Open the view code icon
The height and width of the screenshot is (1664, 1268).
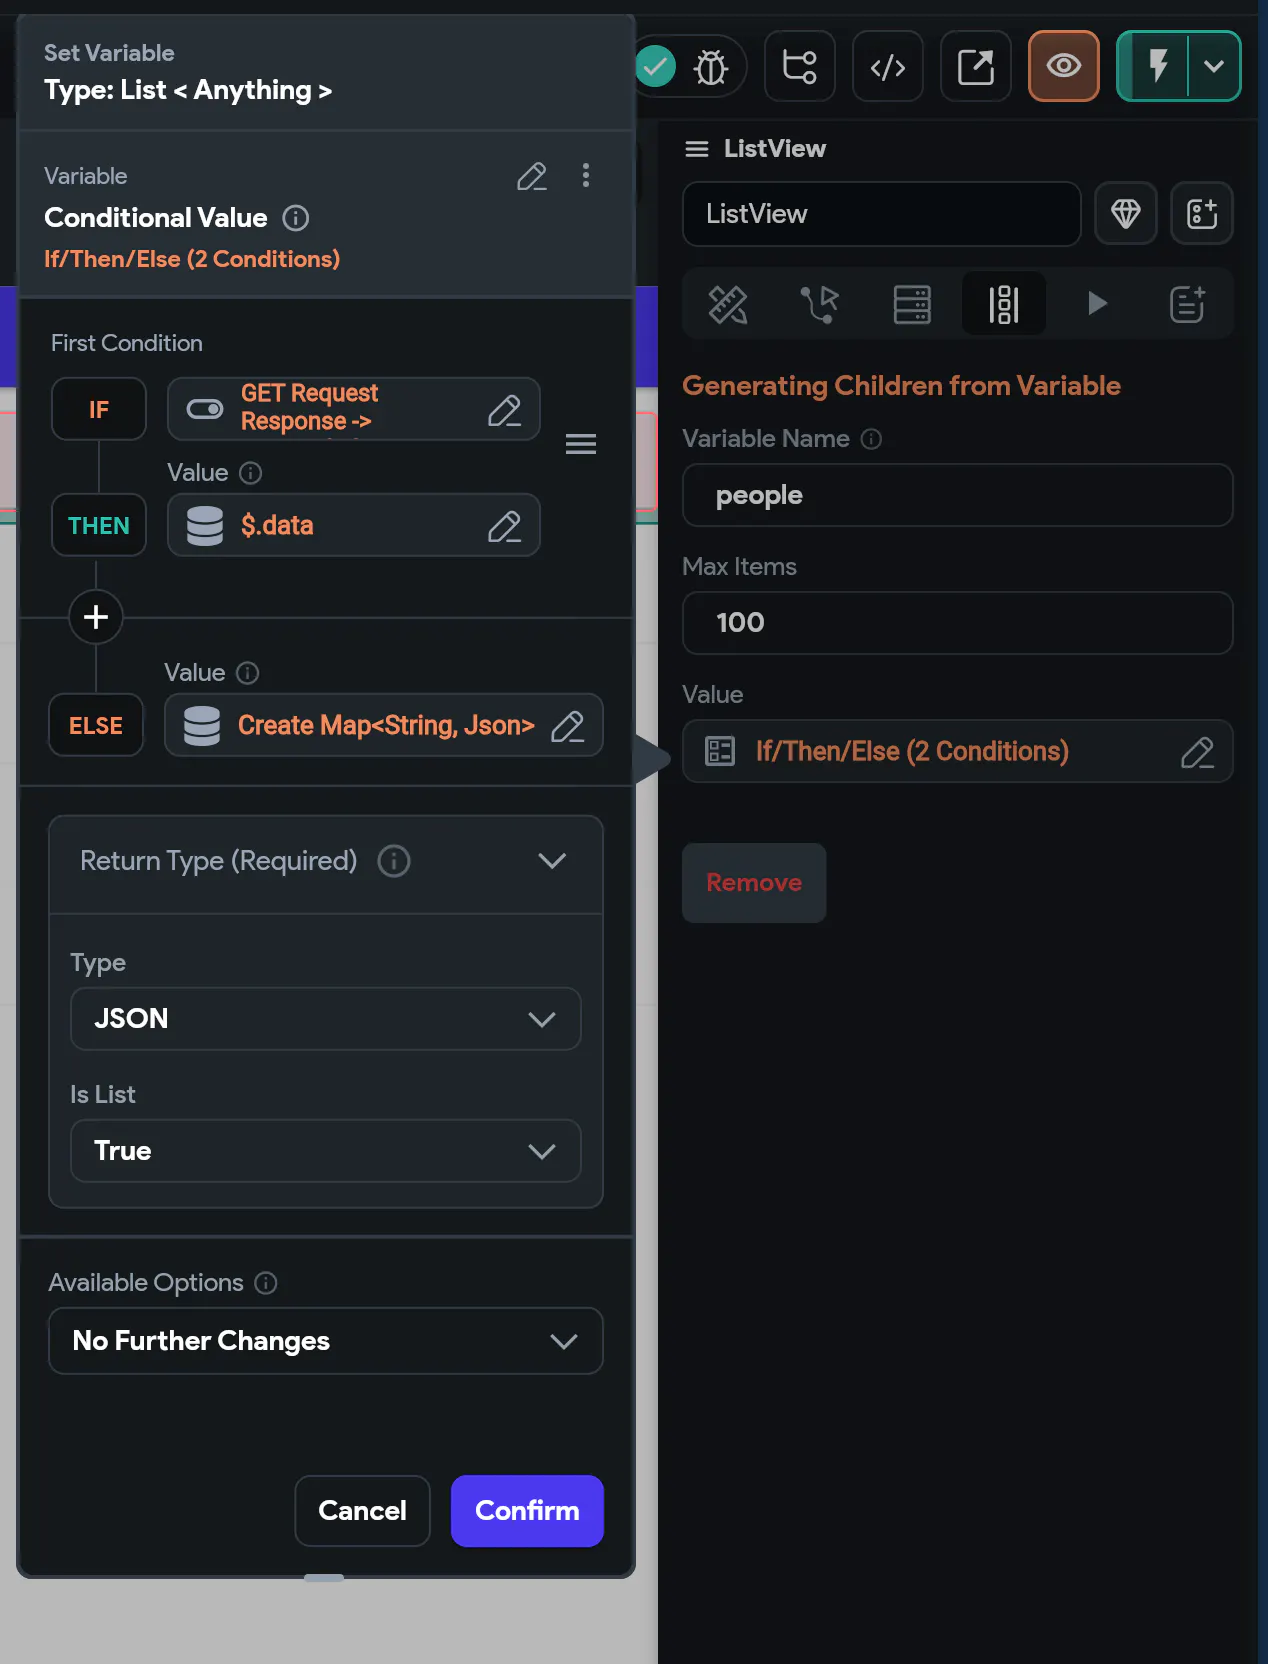click(x=887, y=67)
